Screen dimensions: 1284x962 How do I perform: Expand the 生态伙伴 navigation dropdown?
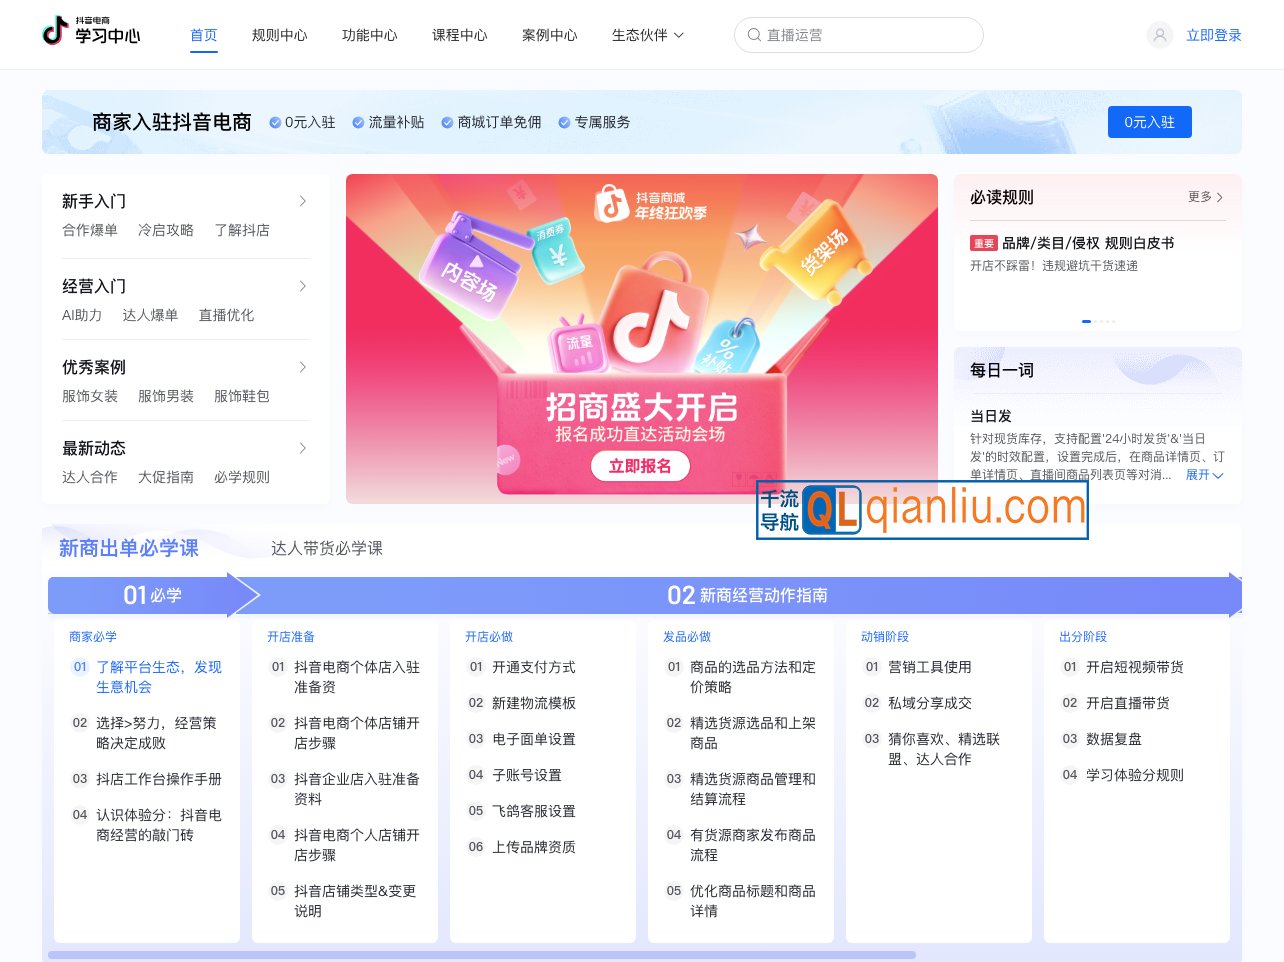[x=648, y=34]
